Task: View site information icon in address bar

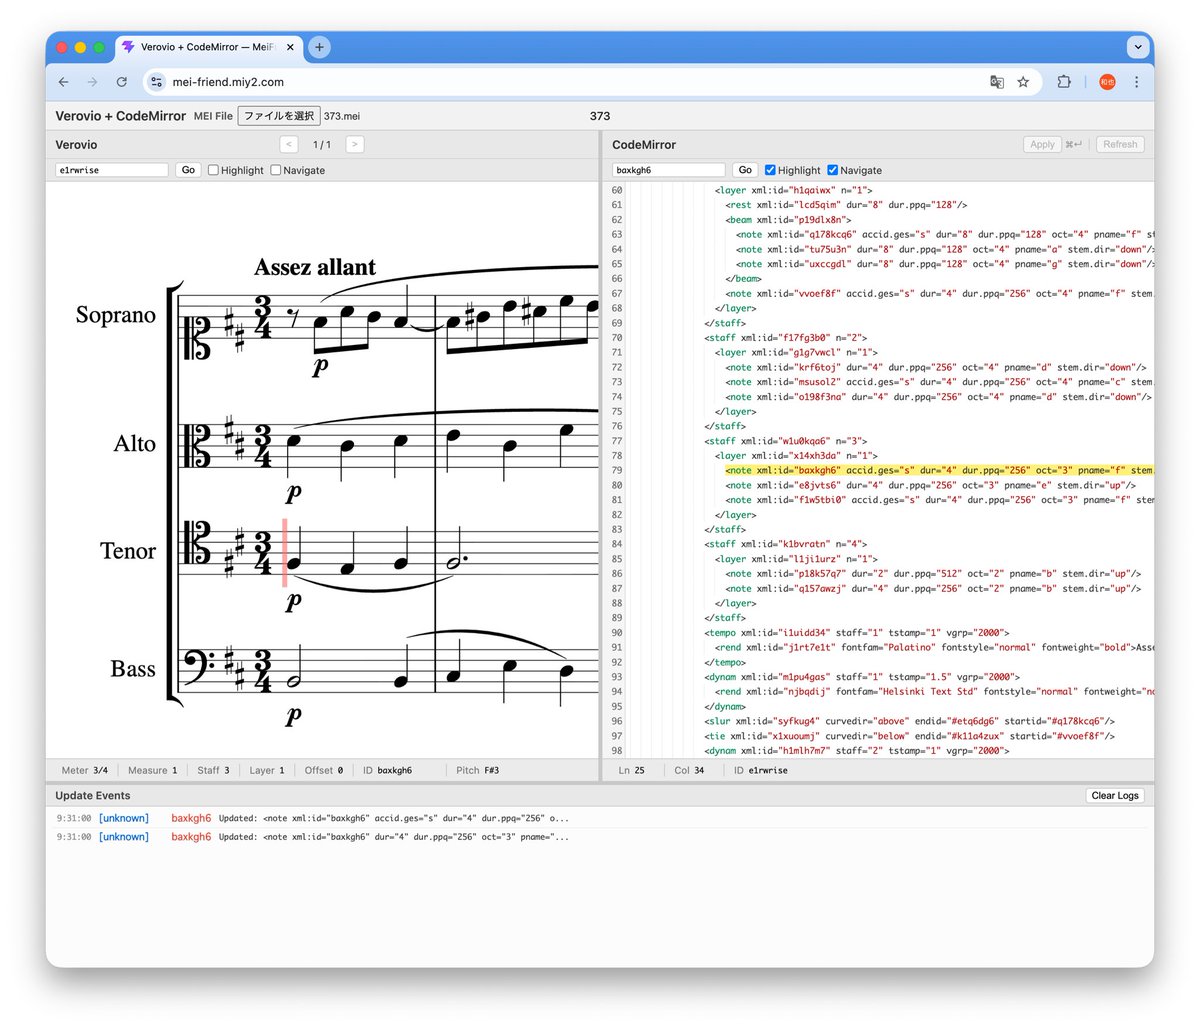Action: click(157, 82)
